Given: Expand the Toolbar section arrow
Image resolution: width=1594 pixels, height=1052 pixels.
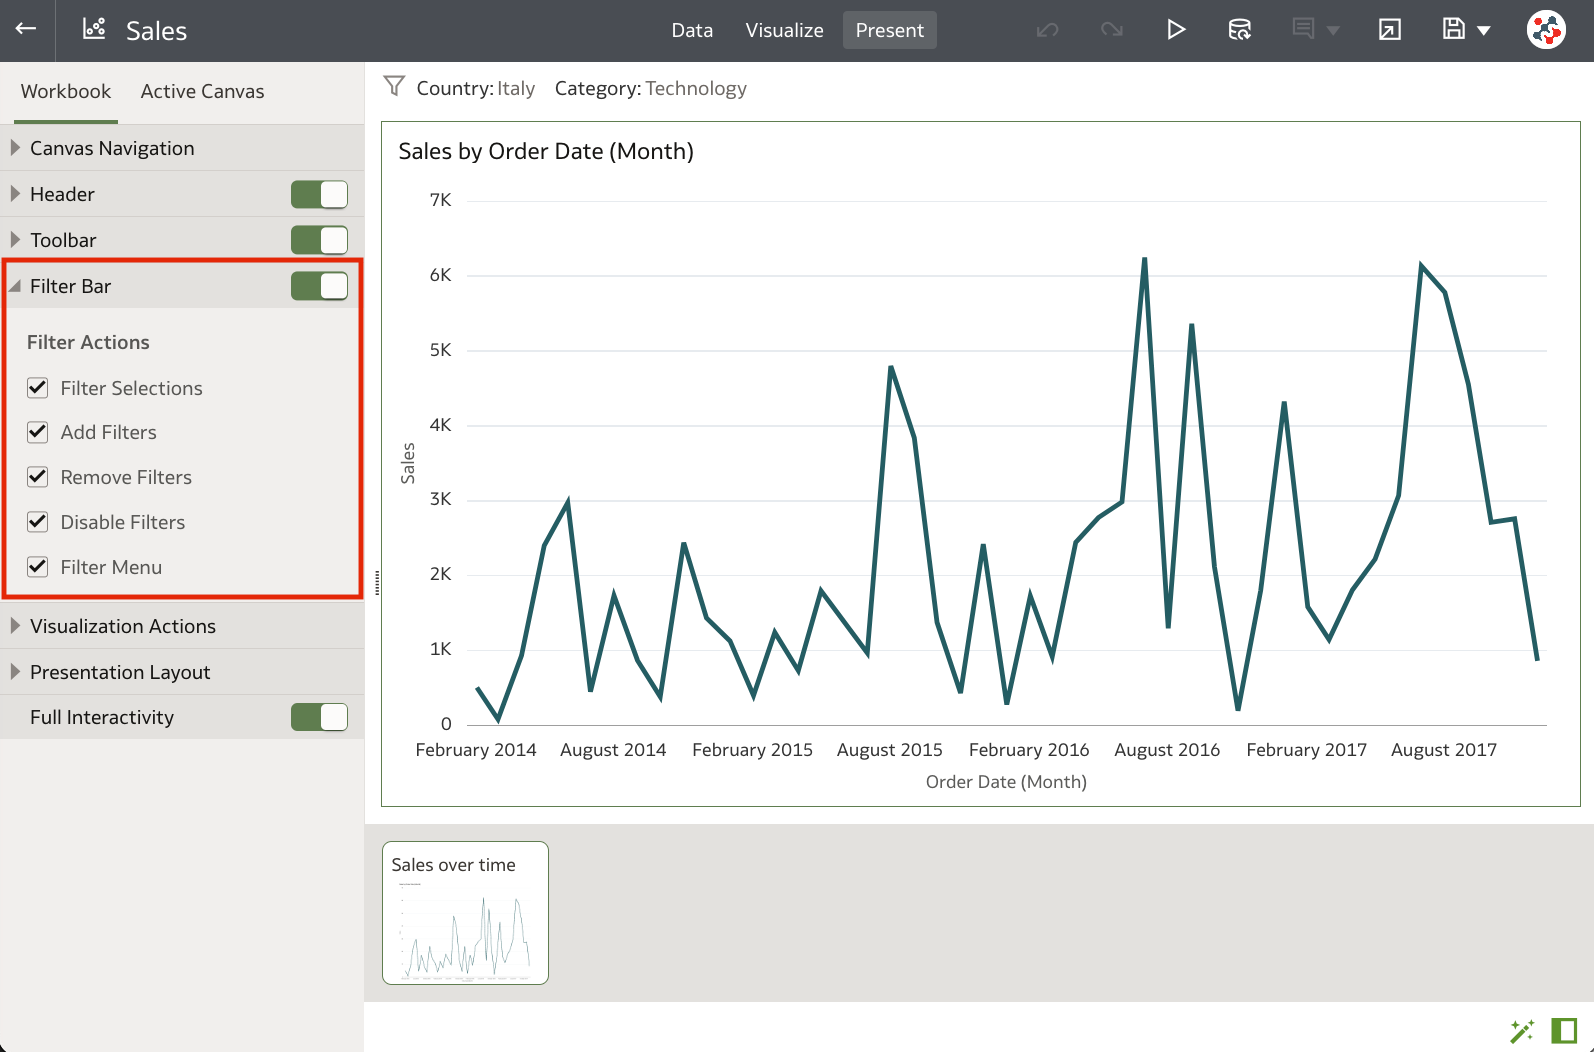Looking at the screenshot, I should pos(15,240).
